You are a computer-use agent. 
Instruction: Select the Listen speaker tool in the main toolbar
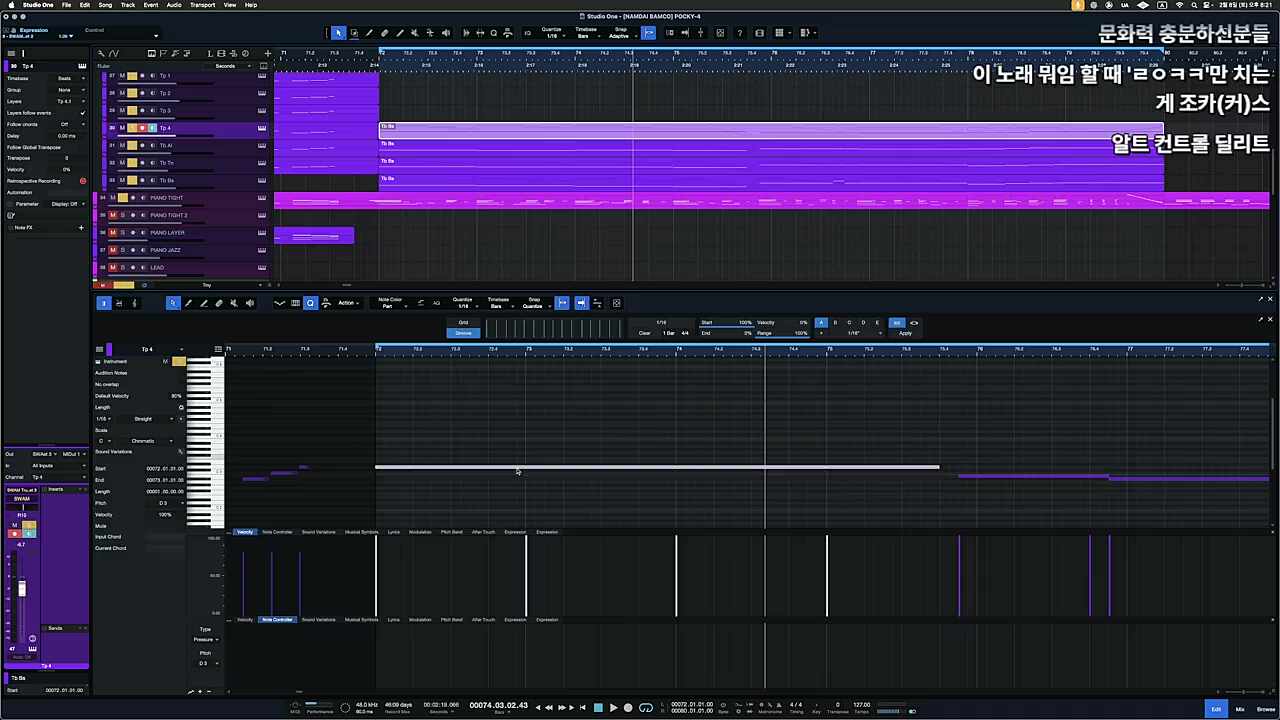[446, 33]
